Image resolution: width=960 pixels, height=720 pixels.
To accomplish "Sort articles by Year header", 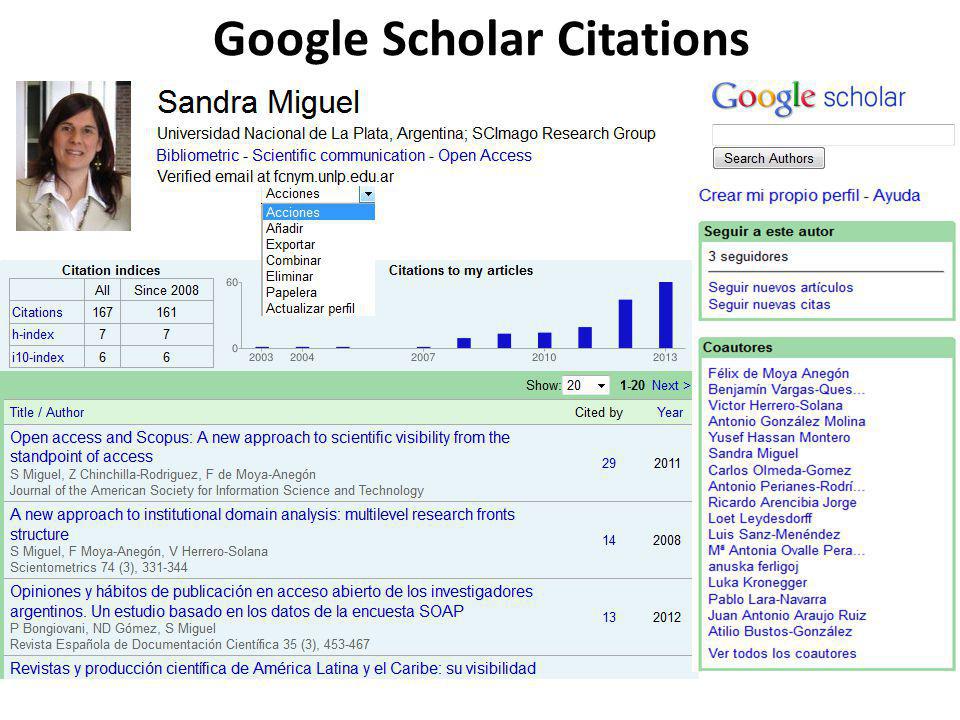I will click(x=670, y=412).
